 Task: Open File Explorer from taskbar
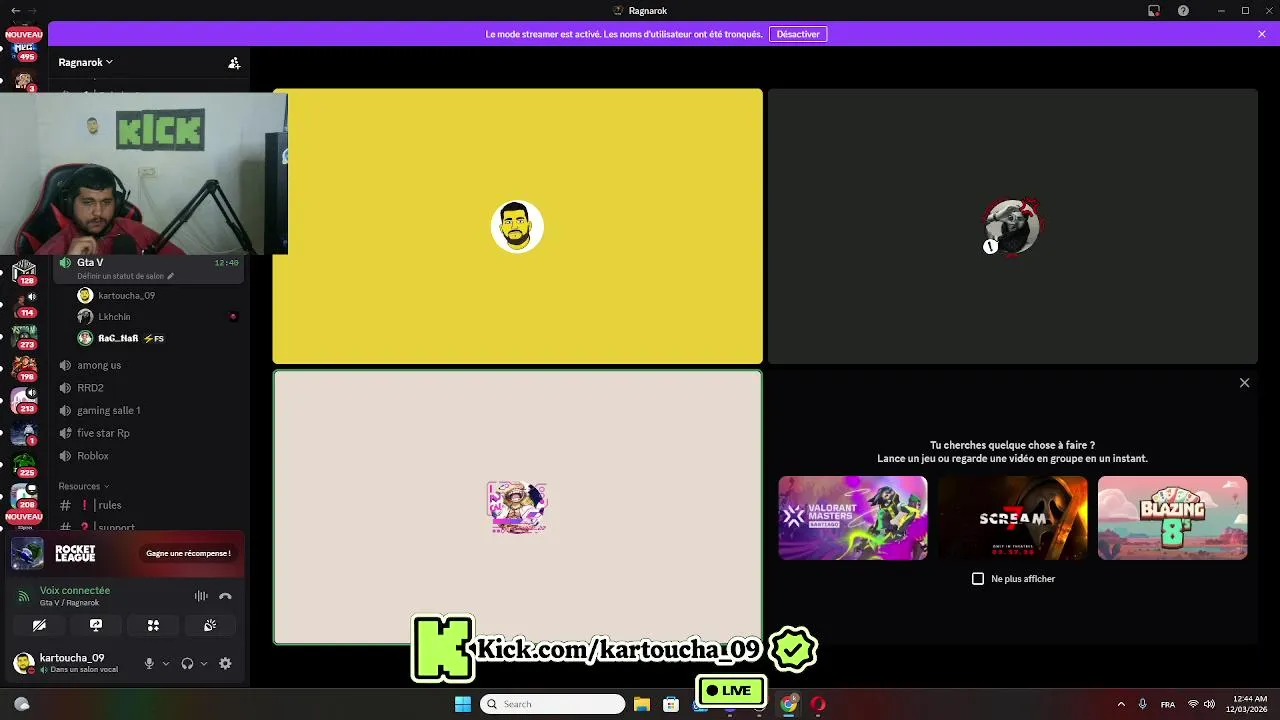pos(642,704)
